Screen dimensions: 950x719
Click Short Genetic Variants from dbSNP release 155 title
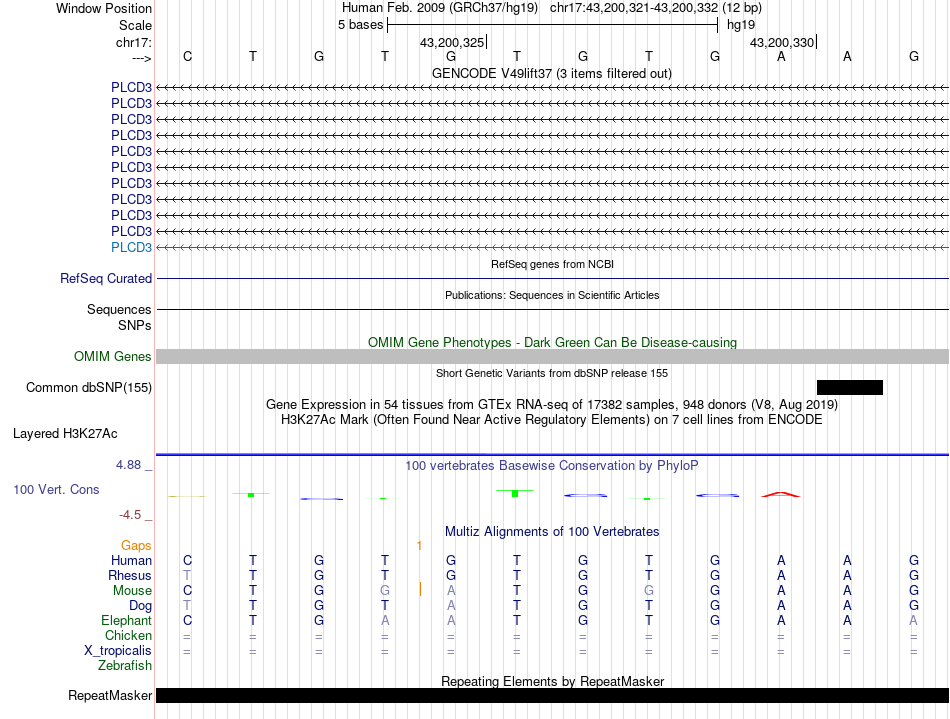[552, 373]
